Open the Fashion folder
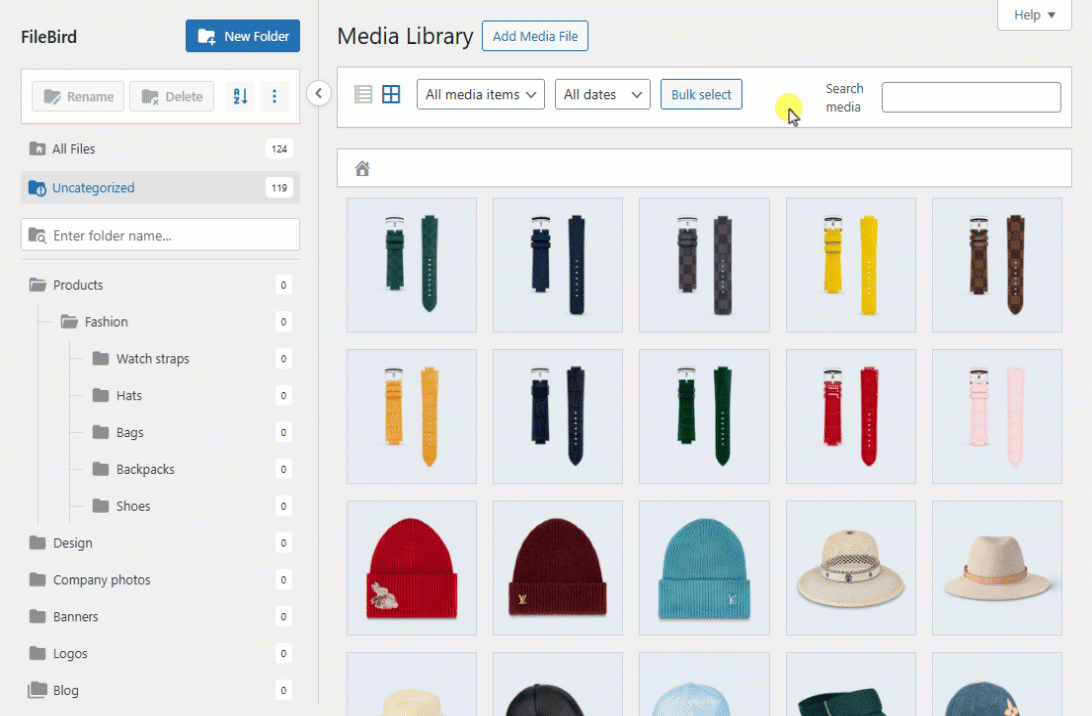 (176, 322)
